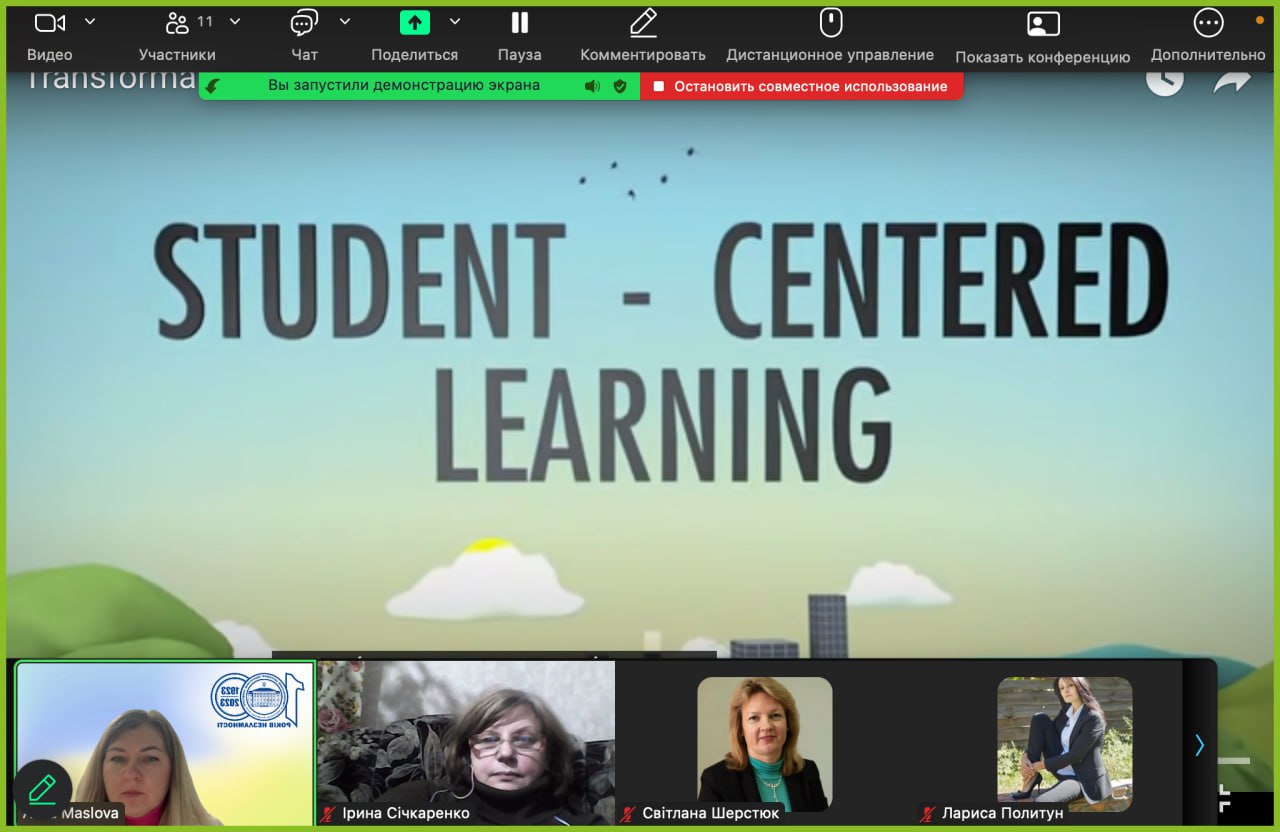This screenshot has height=832, width=1280.
Task: Open the Чат chat icon
Action: [x=304, y=23]
